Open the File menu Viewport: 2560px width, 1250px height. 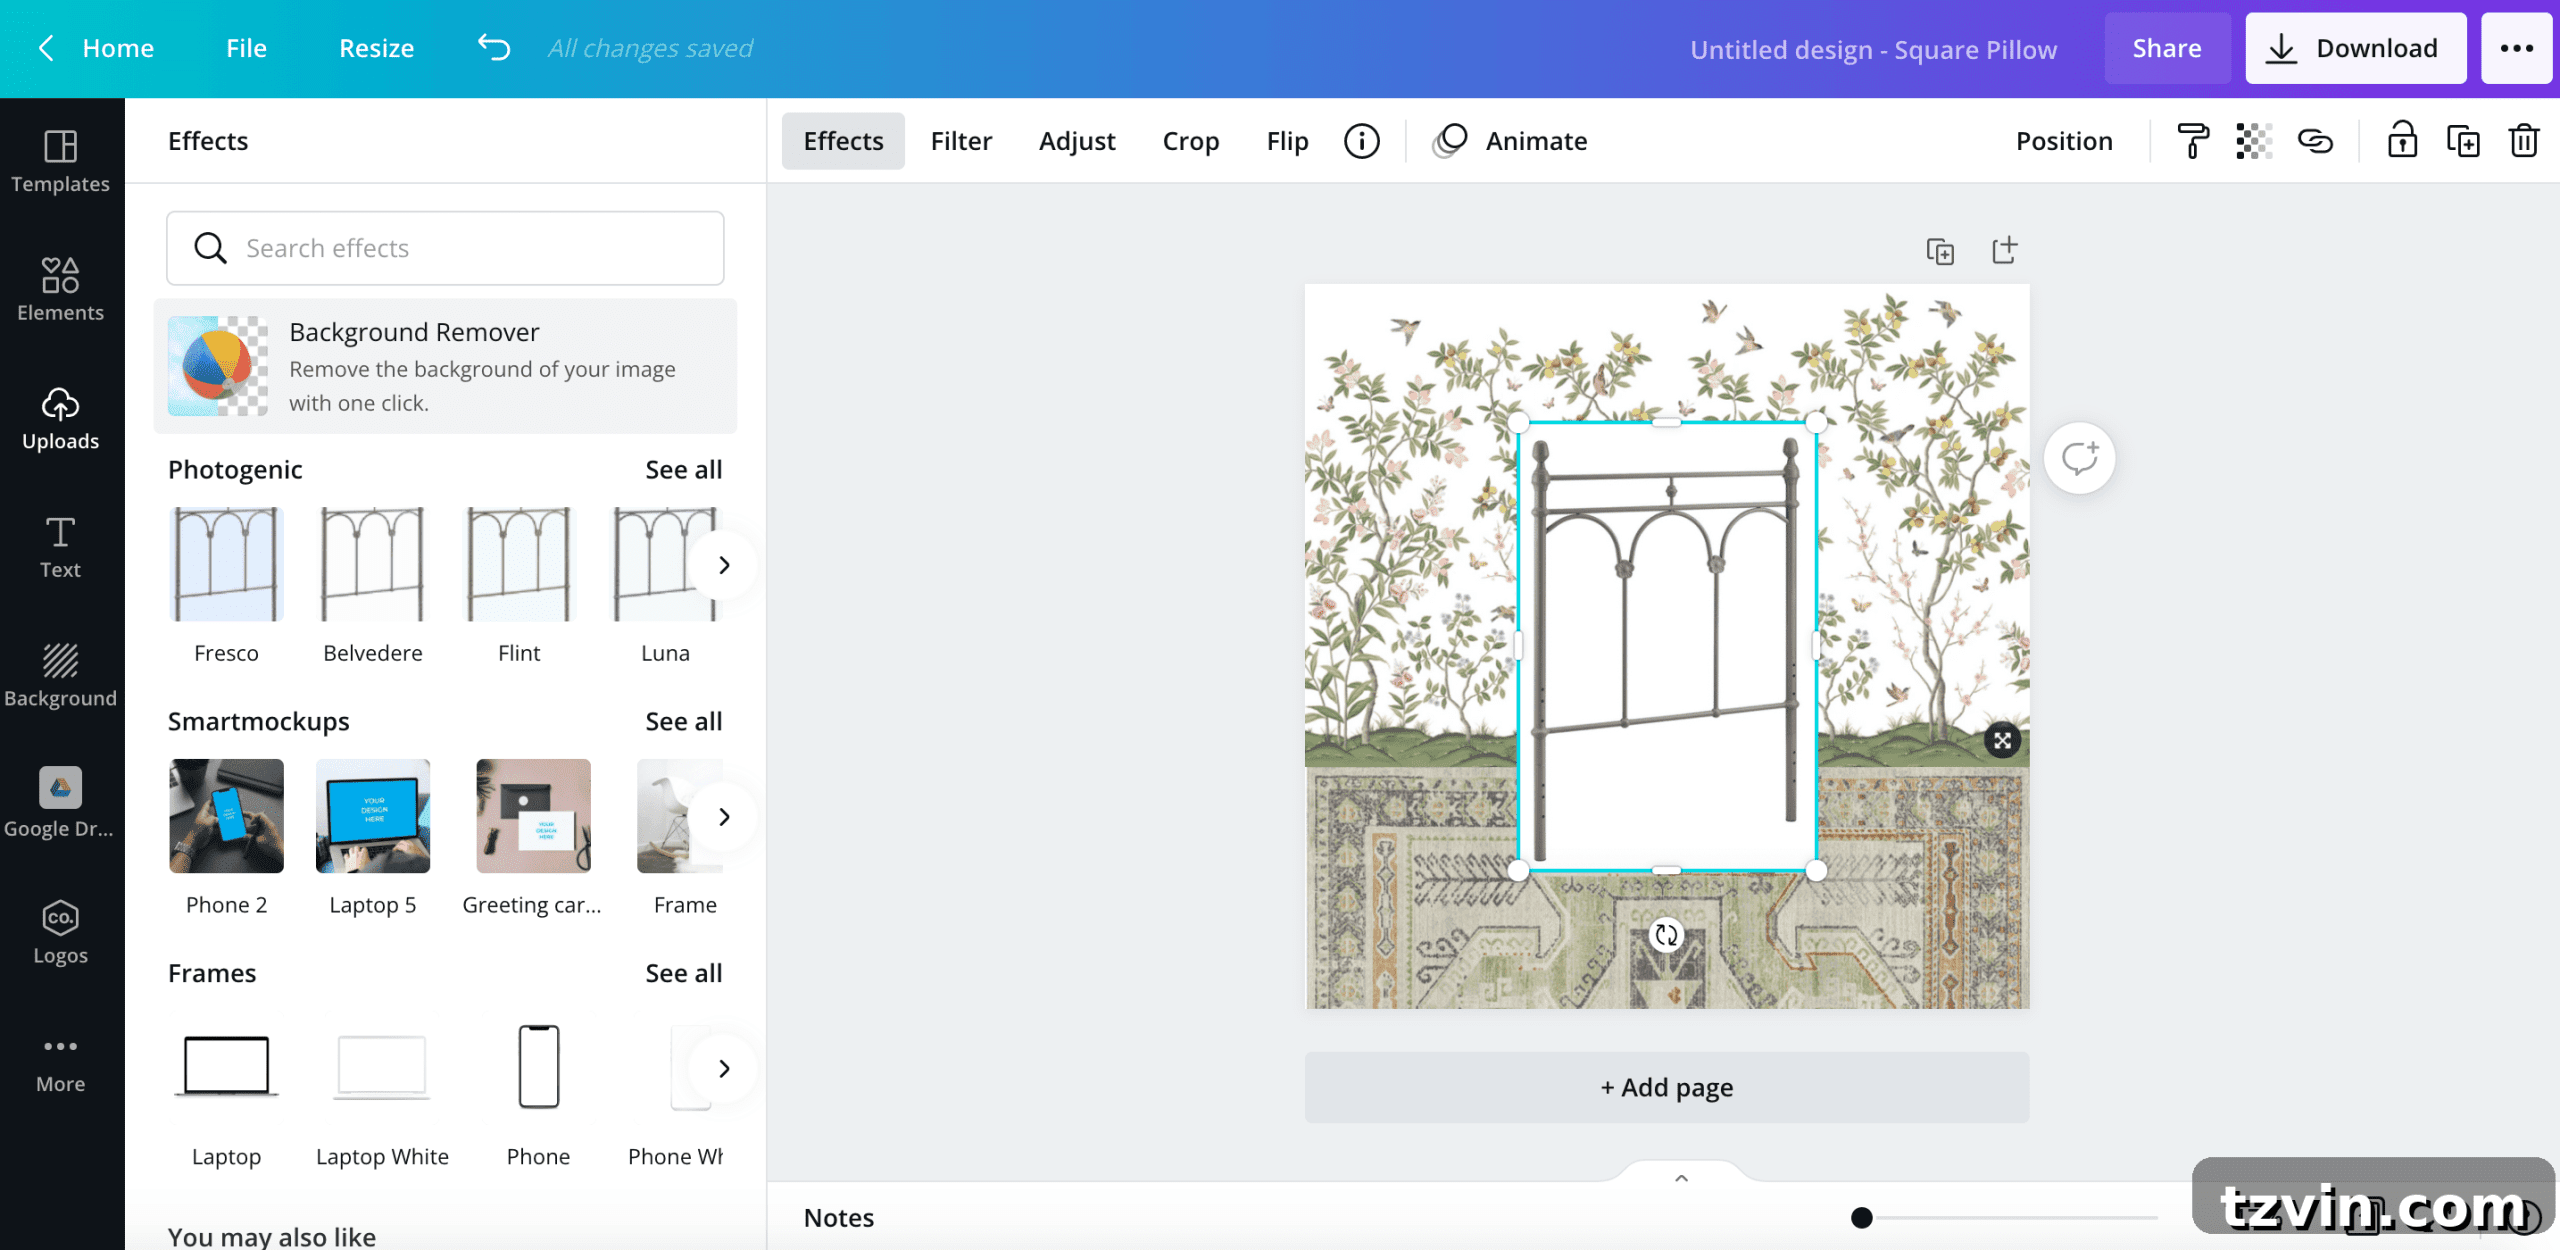(x=246, y=48)
